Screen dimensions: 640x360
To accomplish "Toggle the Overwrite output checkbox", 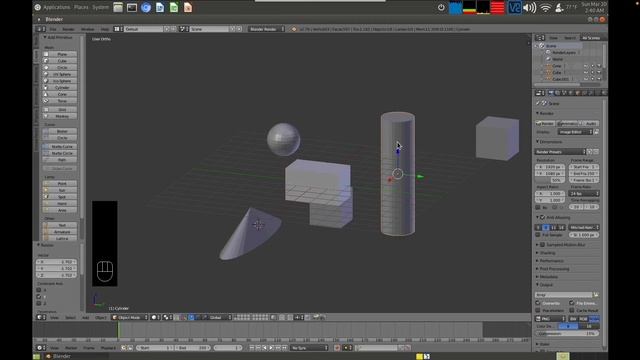I will 538,303.
